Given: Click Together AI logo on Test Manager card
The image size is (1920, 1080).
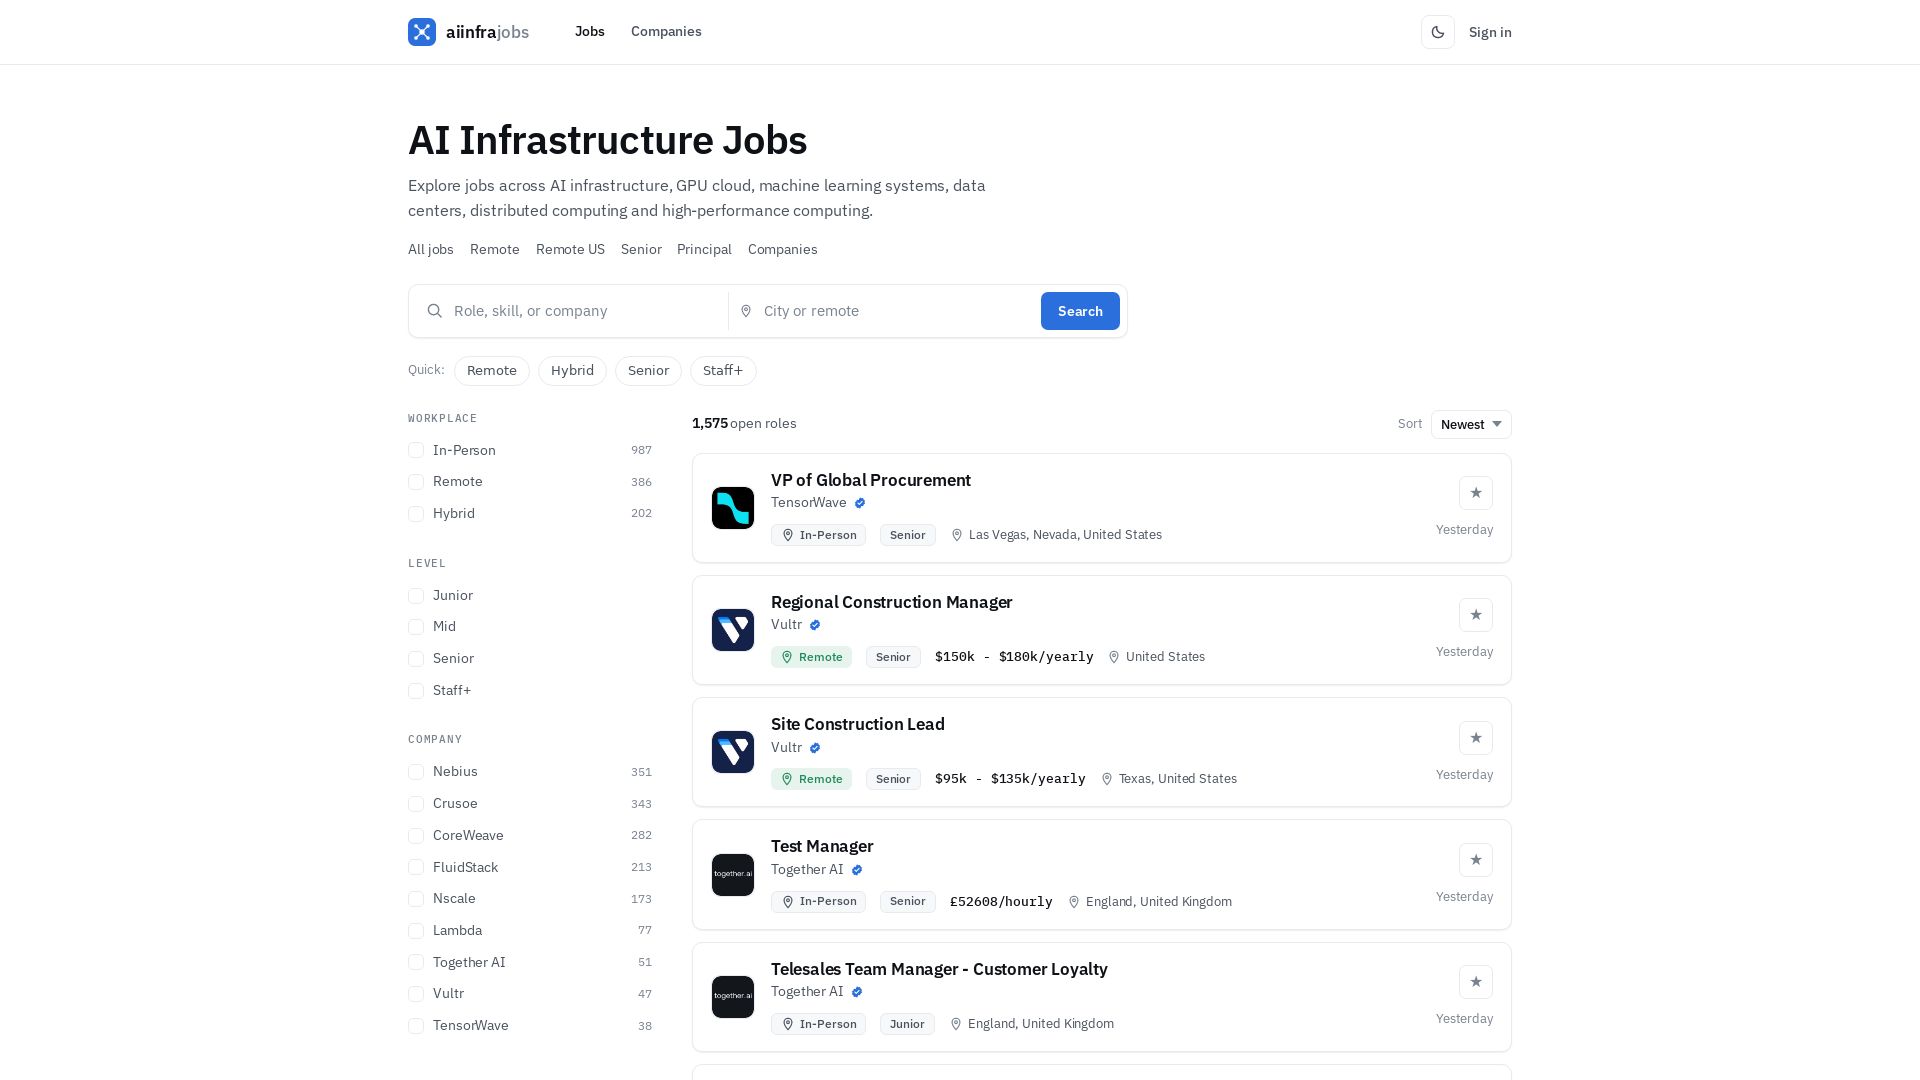Looking at the screenshot, I should [733, 875].
